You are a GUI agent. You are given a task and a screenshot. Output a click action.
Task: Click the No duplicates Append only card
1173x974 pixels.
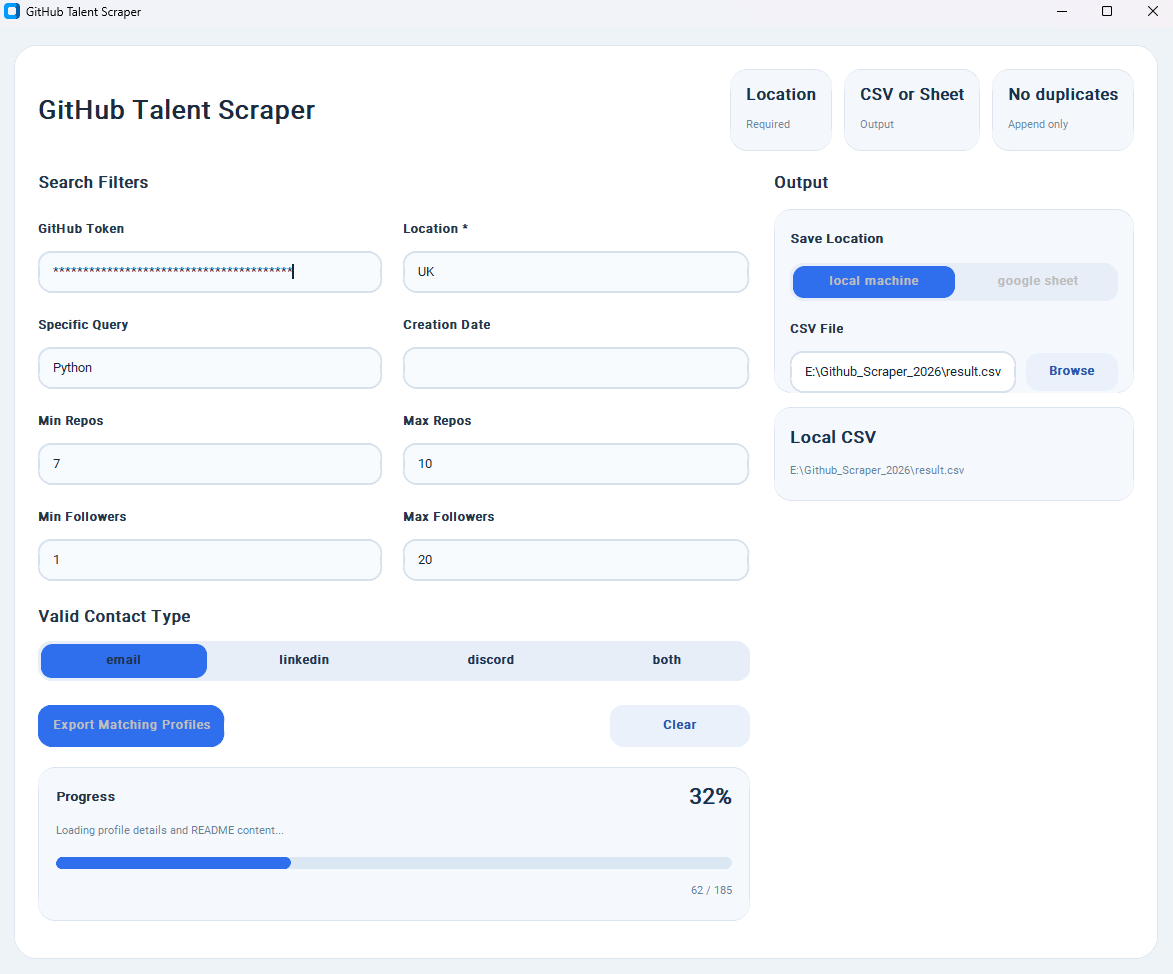(x=1062, y=110)
